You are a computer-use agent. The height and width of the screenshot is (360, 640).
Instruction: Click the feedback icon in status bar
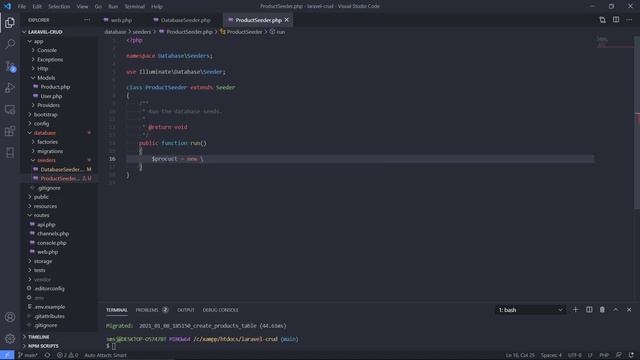tap(619, 355)
